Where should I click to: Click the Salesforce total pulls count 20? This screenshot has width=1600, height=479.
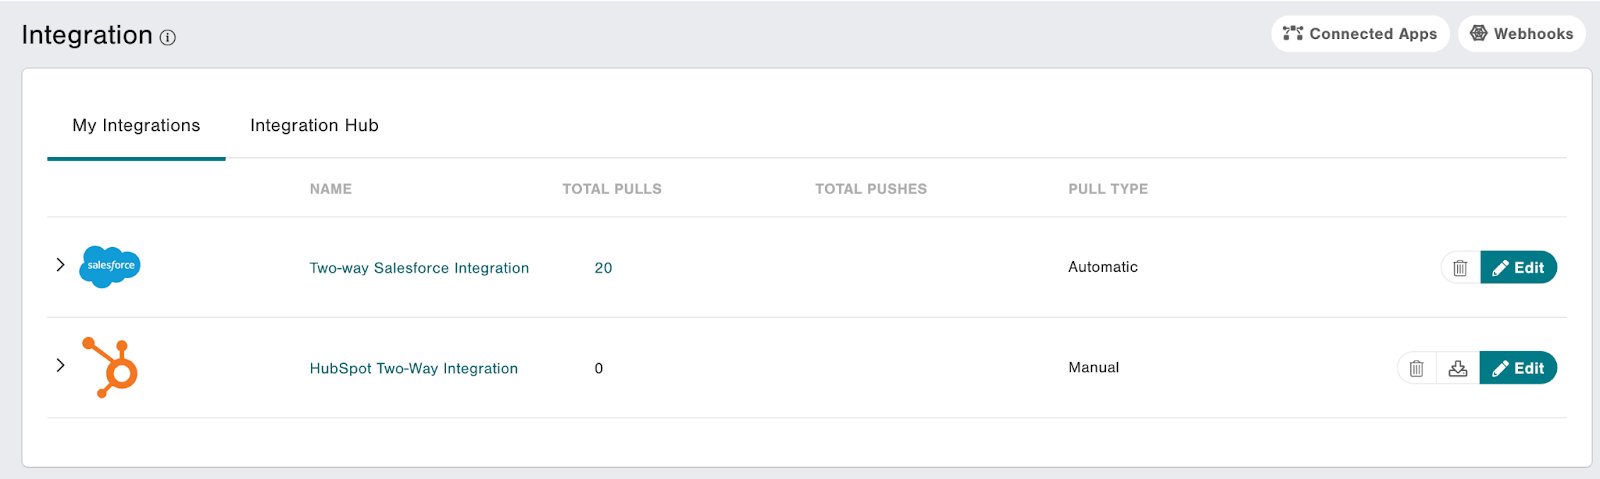pyautogui.click(x=603, y=268)
